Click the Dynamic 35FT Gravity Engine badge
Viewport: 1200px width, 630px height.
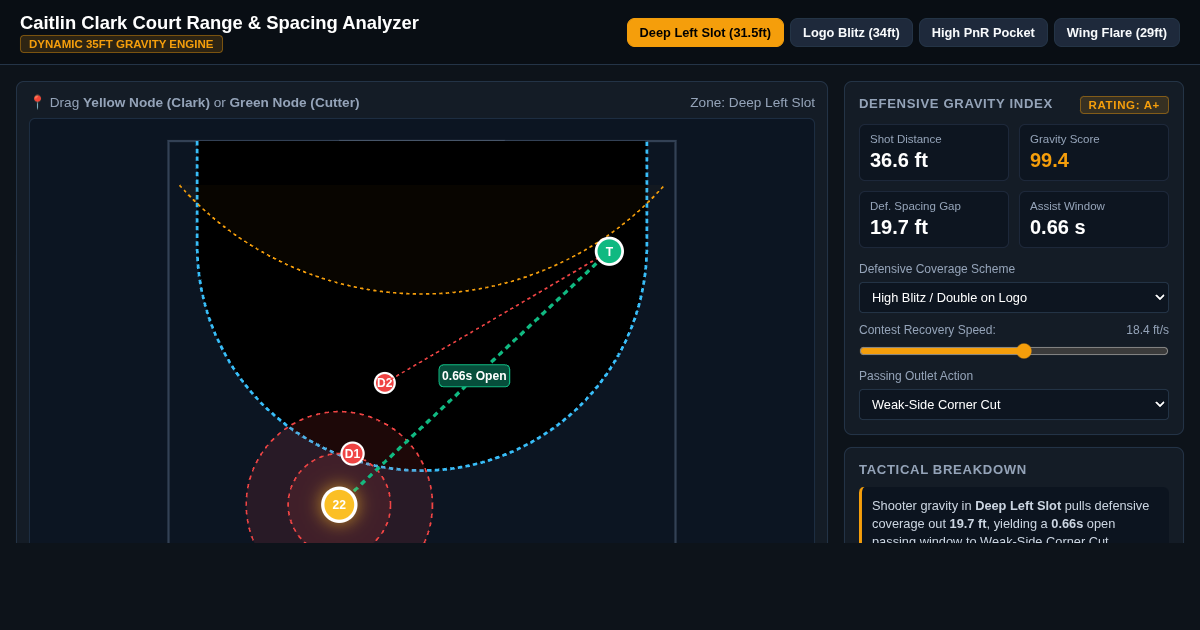point(121,44)
